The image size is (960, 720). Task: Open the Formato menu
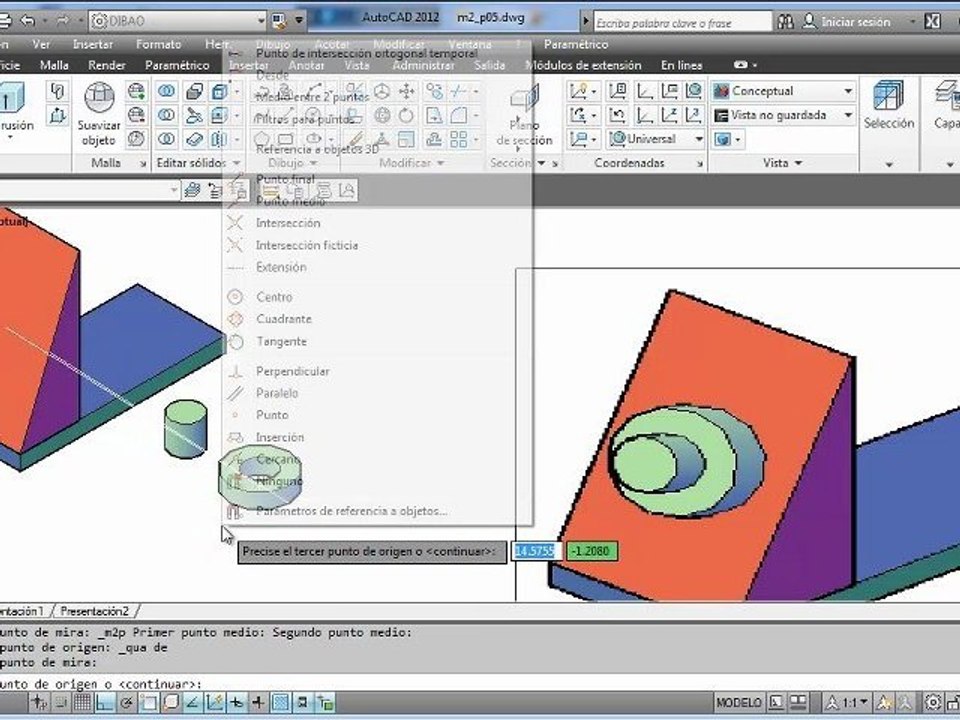click(x=158, y=44)
